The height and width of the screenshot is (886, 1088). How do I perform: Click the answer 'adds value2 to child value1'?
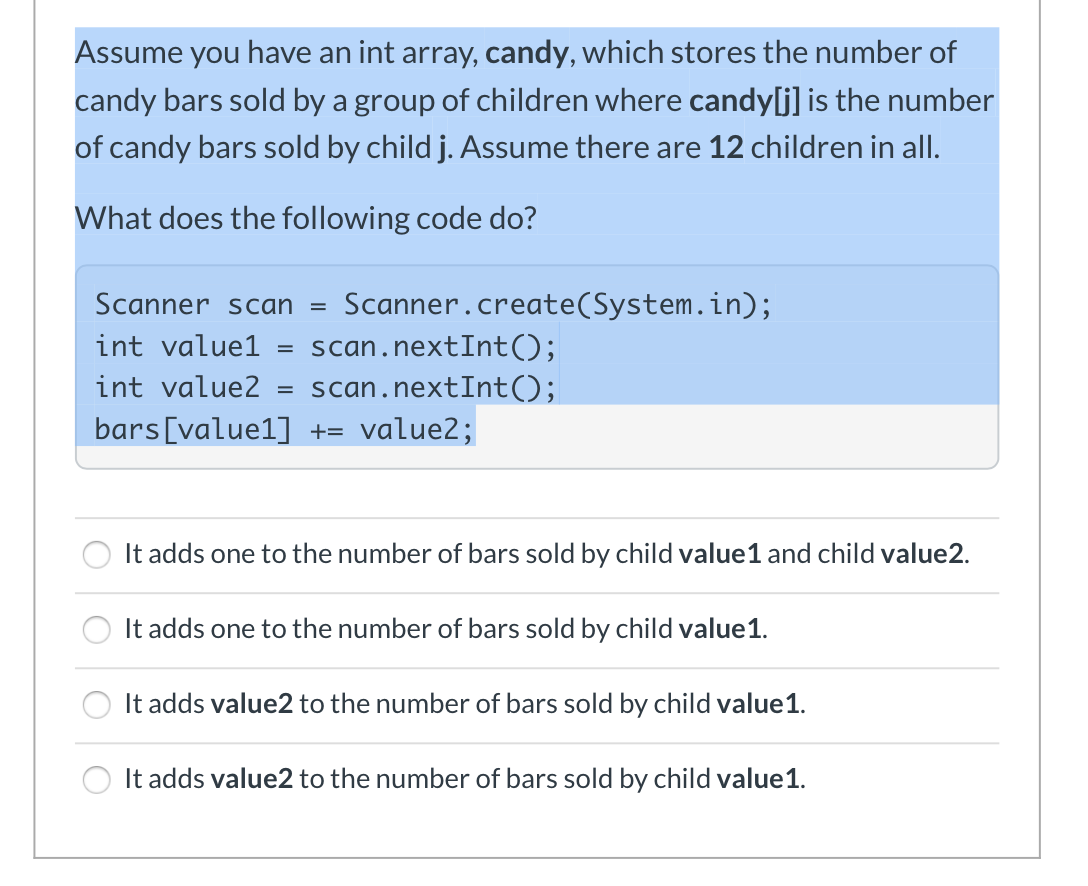(462, 704)
